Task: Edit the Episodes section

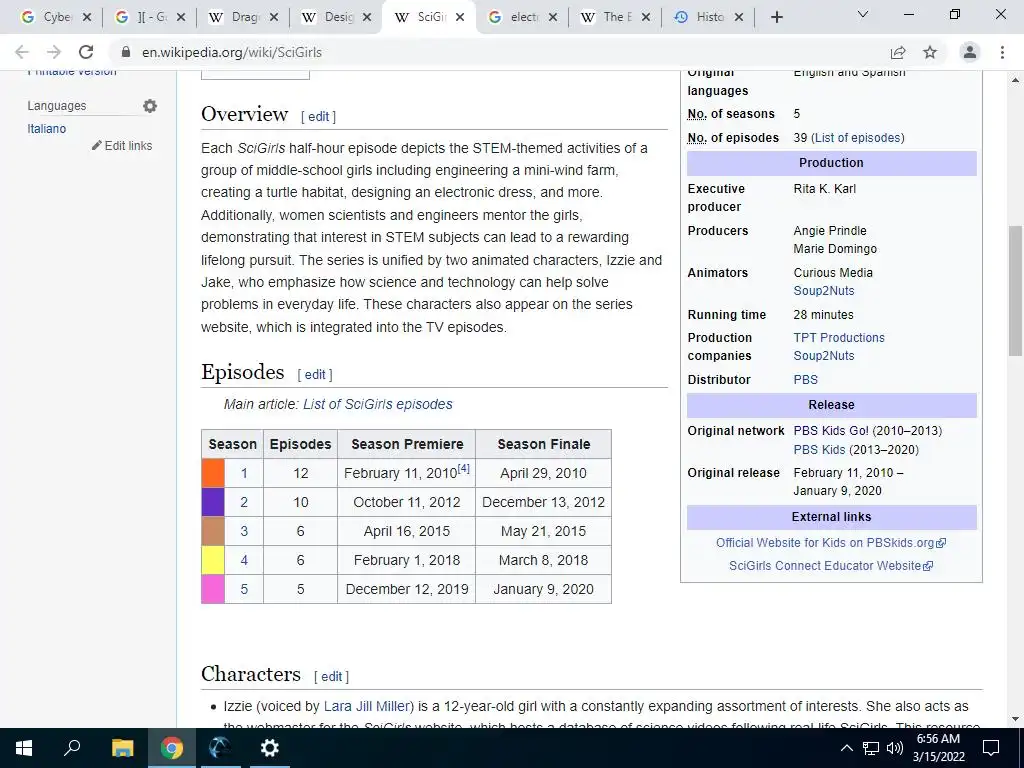Action: click(x=315, y=374)
